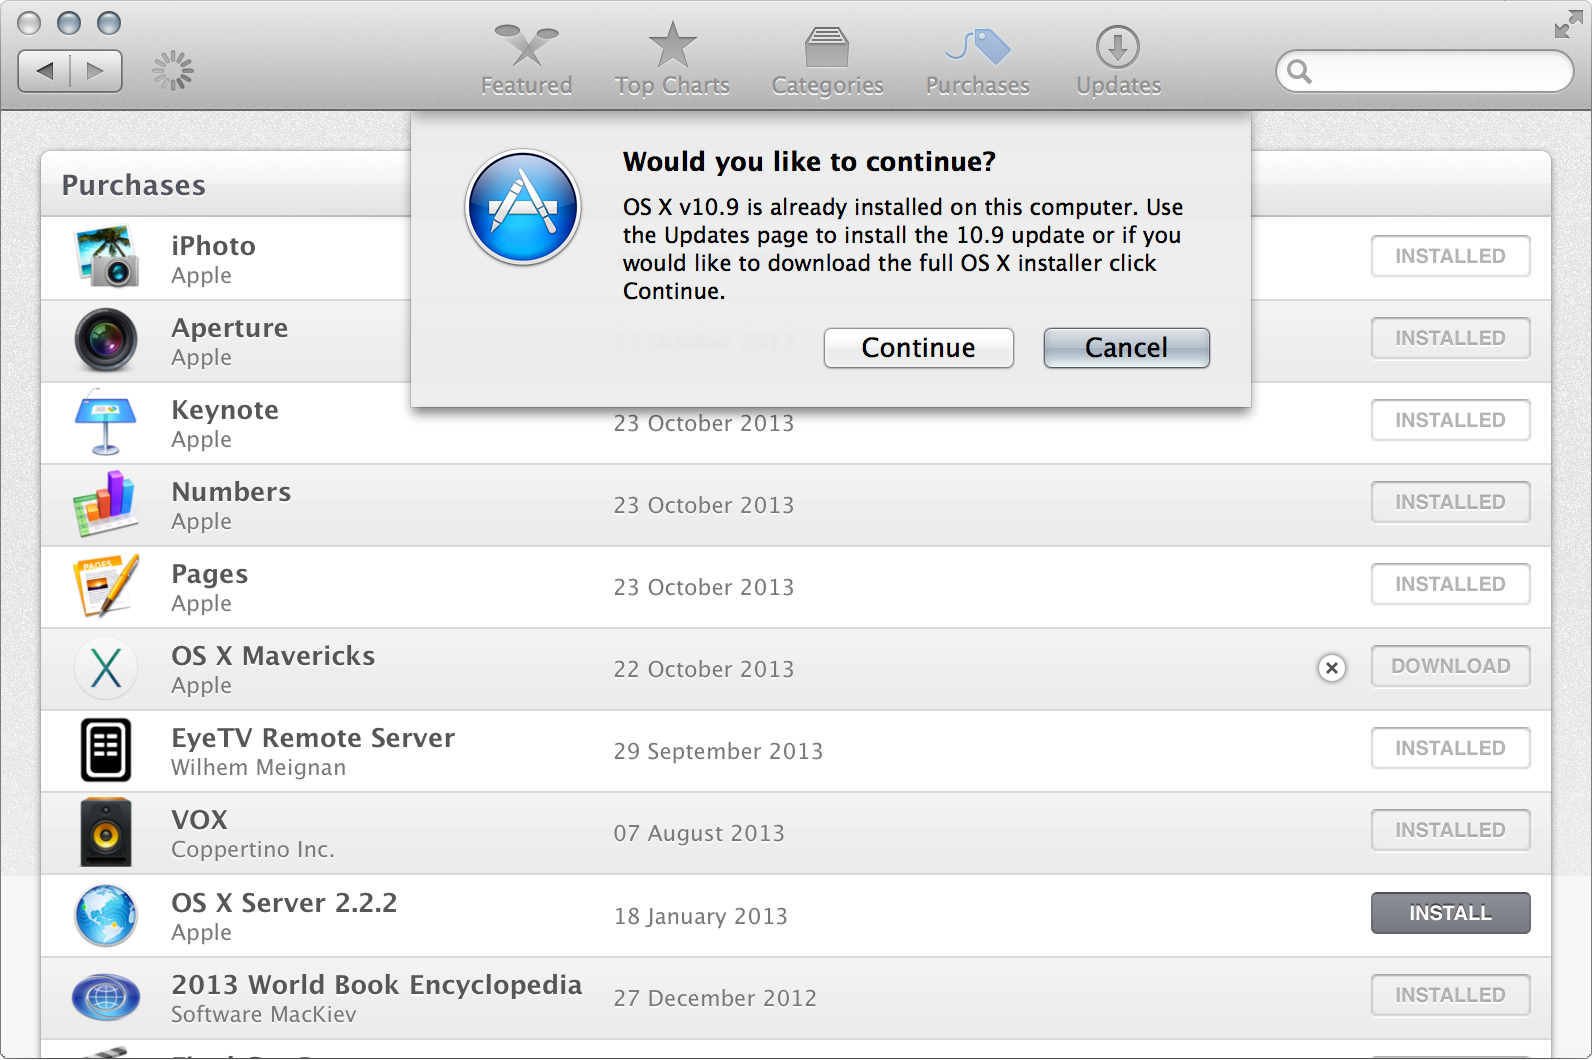Click INSTALLED button for iPhoto
The height and width of the screenshot is (1060, 1592).
[x=1450, y=256]
